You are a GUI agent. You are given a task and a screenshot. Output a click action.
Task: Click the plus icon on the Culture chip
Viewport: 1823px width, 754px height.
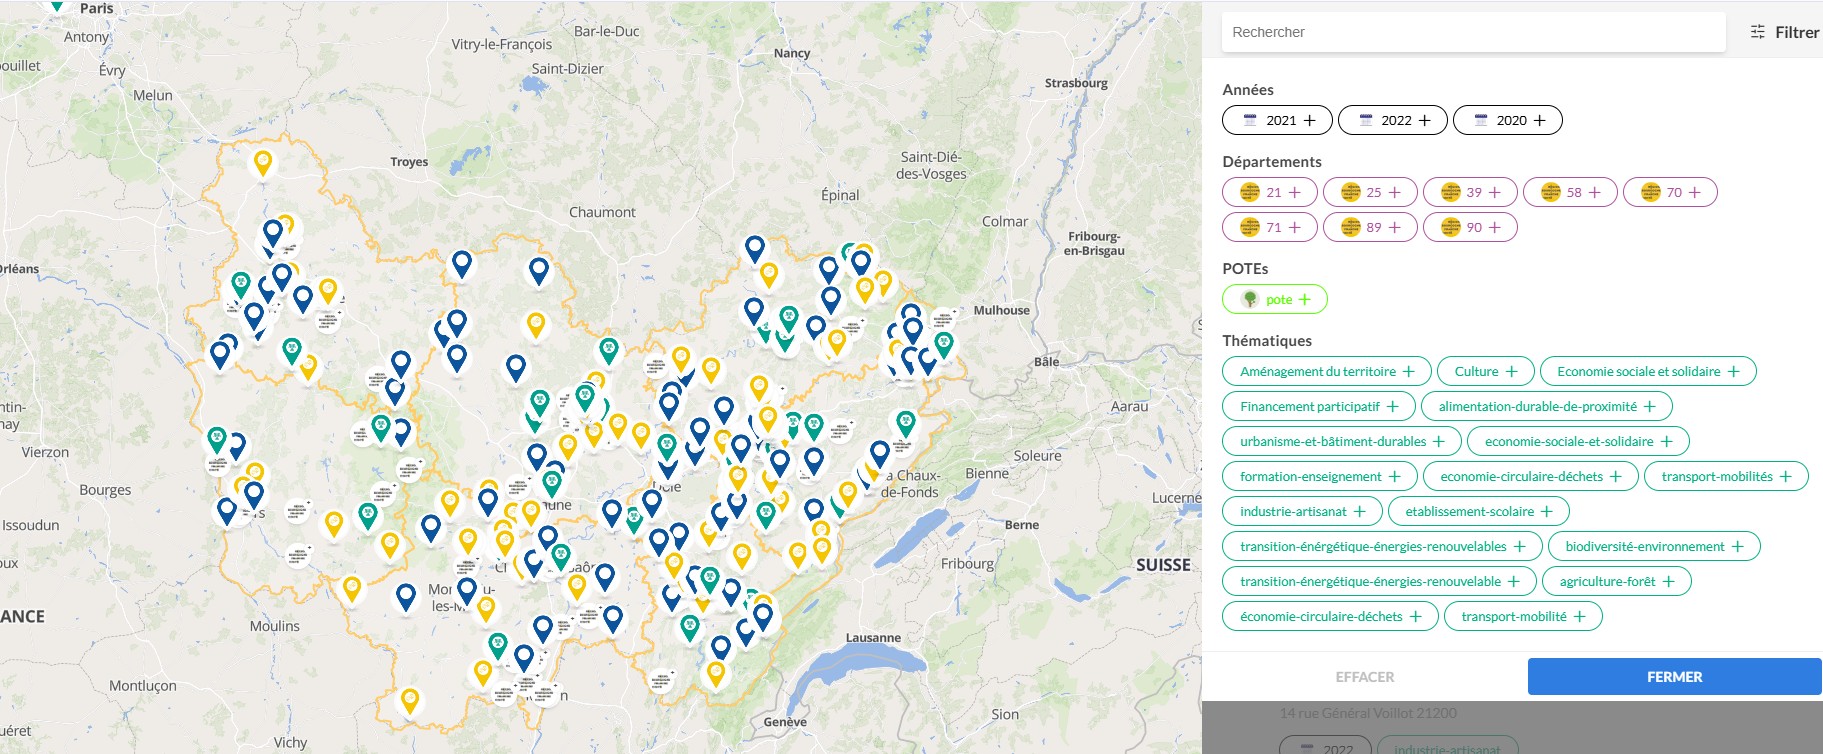pos(1511,371)
